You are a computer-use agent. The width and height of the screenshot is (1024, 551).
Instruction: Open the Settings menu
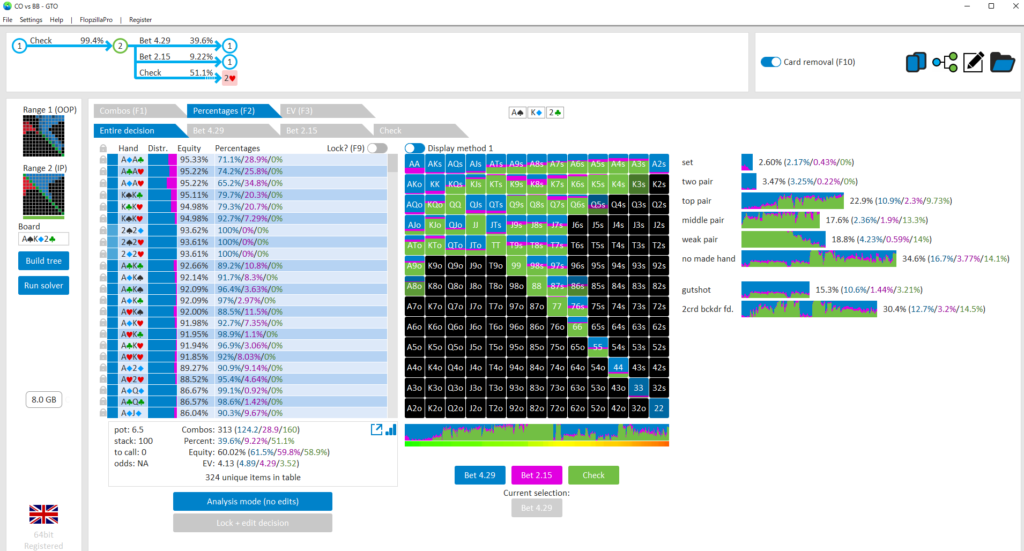(31, 19)
